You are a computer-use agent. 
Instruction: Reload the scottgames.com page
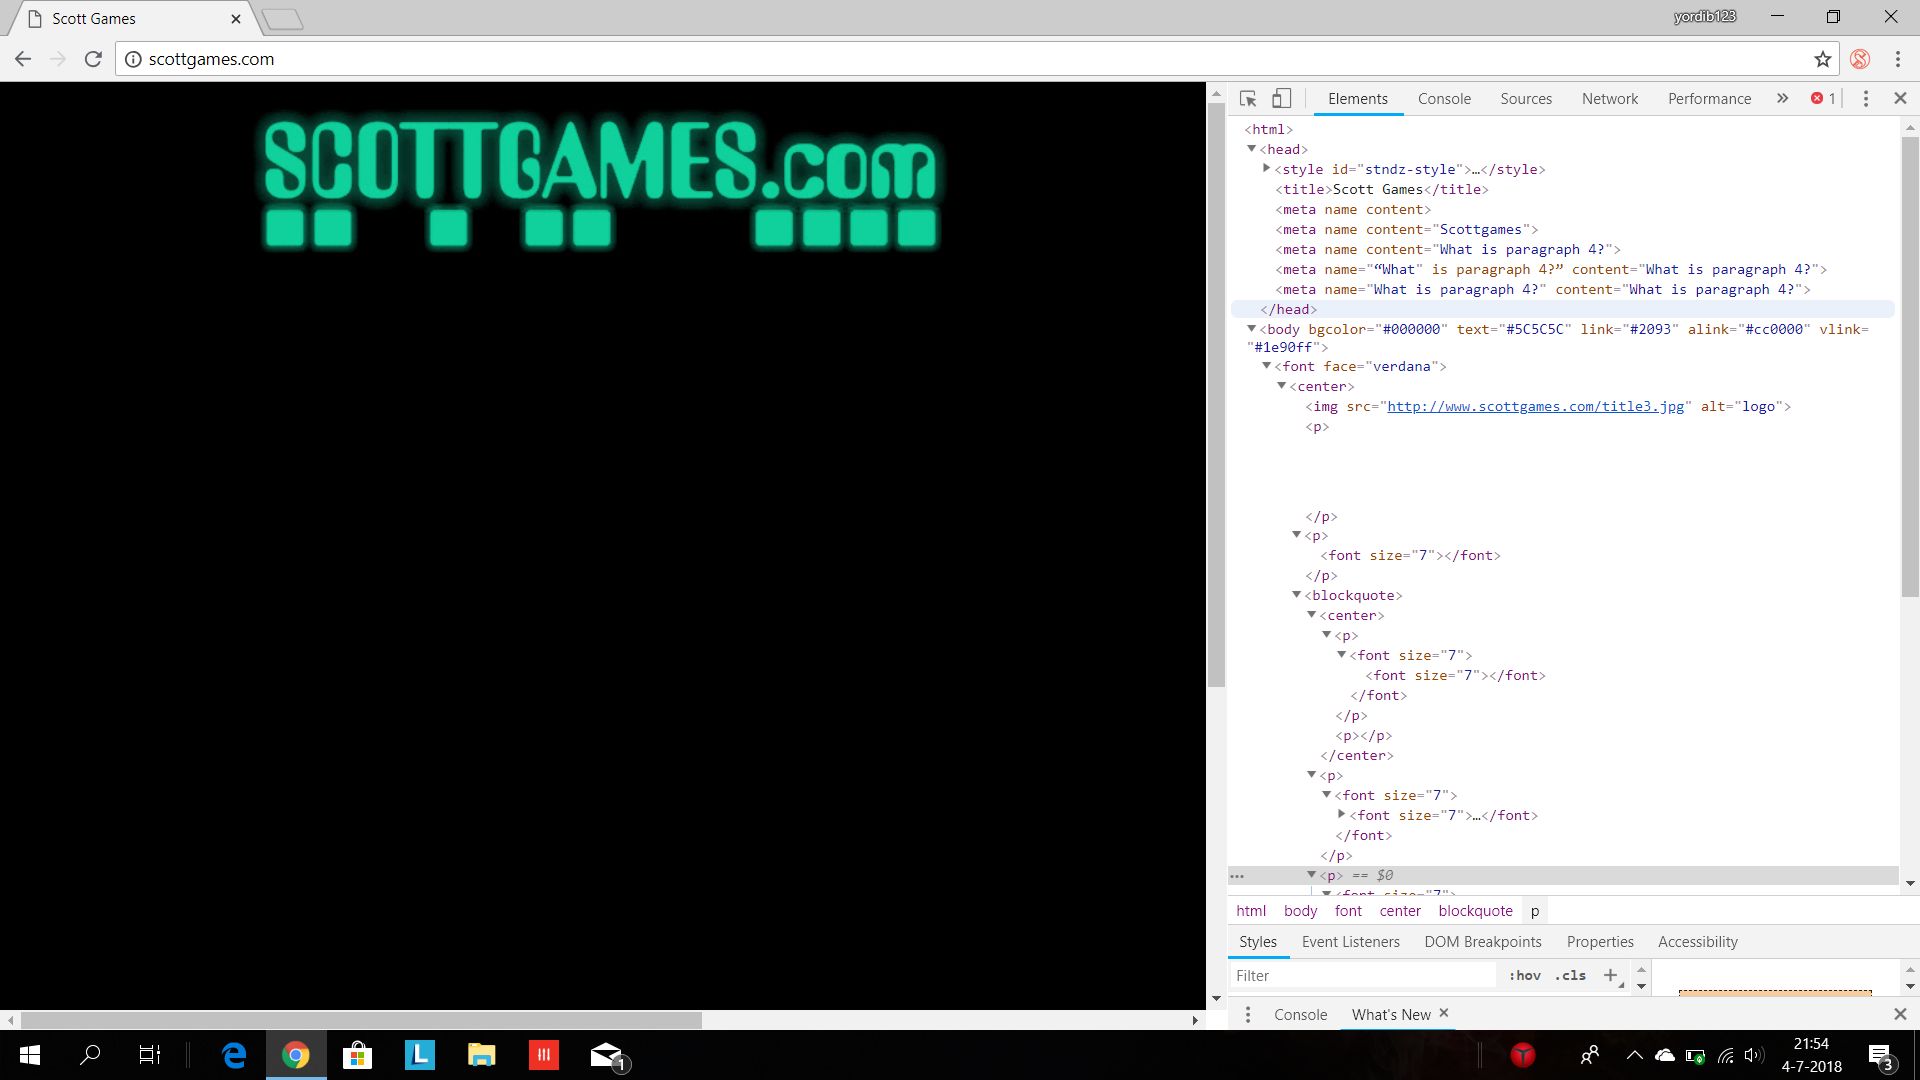pos(93,59)
